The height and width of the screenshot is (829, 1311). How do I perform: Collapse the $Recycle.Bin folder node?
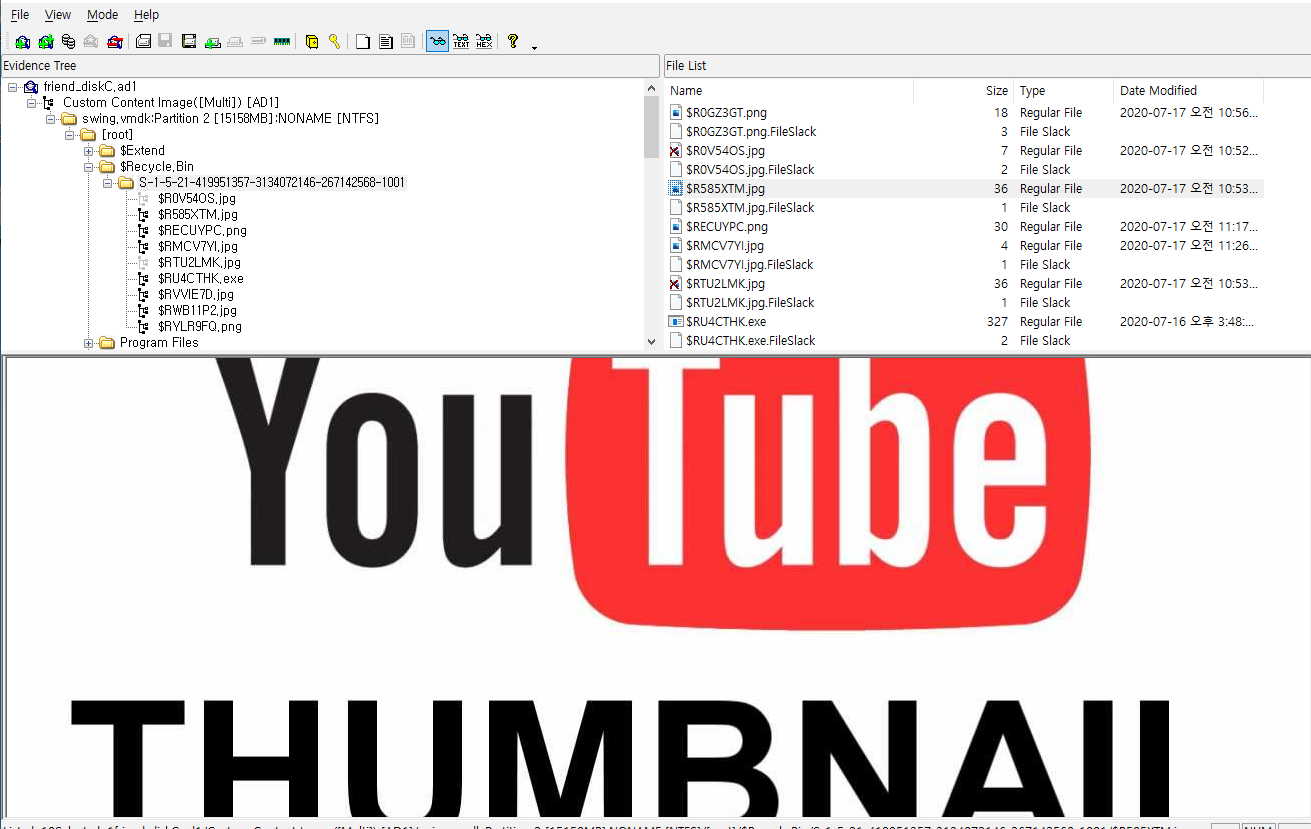point(88,167)
